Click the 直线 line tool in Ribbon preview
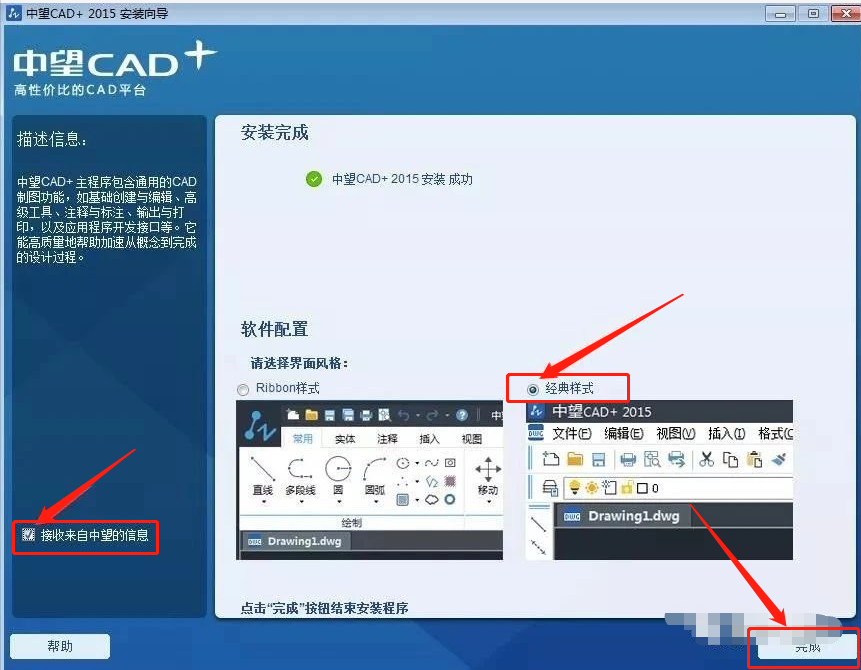Viewport: 861px width, 670px height. [263, 478]
